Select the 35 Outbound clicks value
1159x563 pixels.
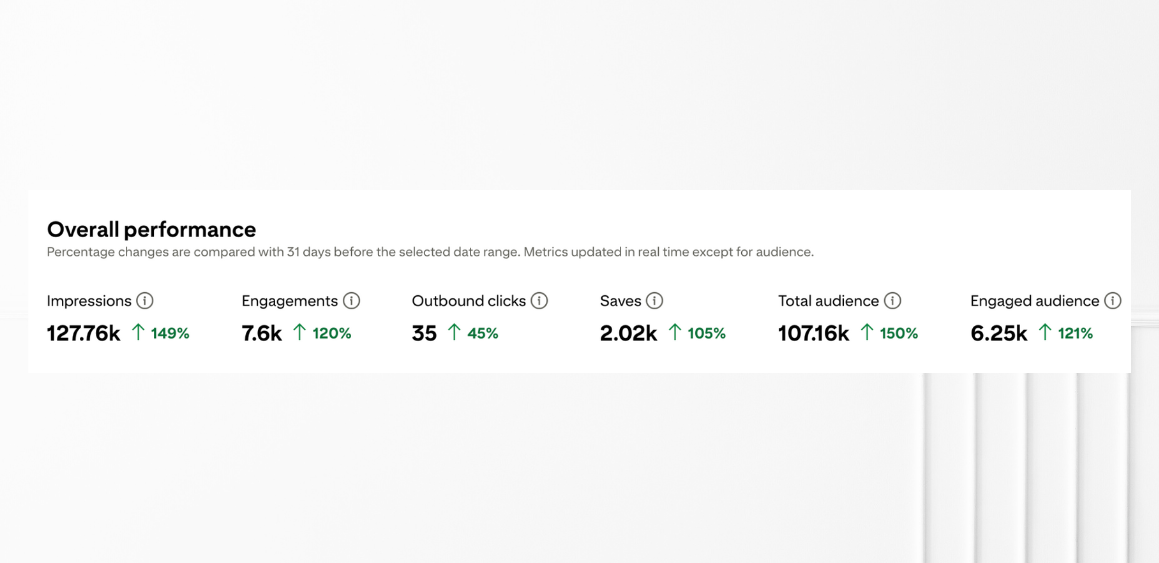point(424,334)
